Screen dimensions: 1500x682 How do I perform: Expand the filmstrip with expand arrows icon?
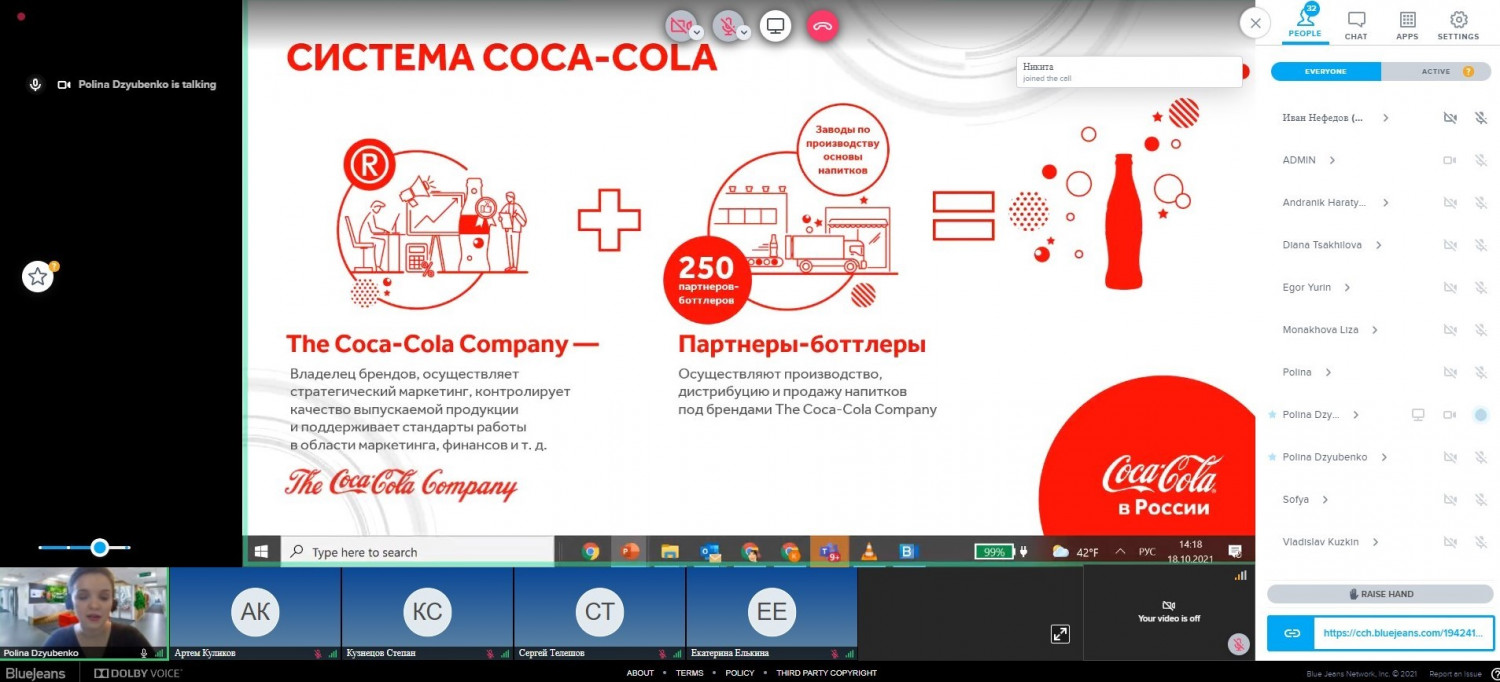1060,633
